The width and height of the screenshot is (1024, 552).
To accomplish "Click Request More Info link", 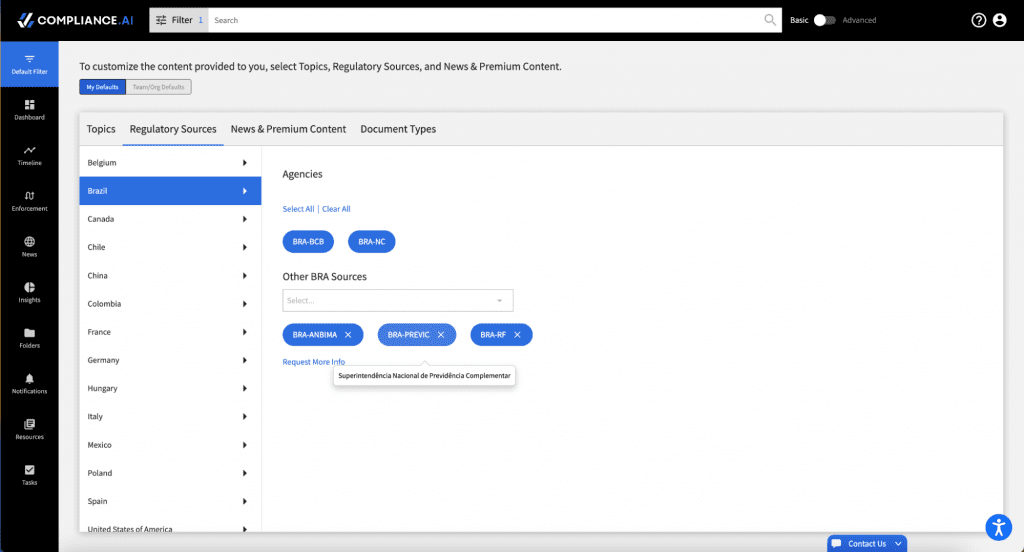I will point(313,362).
